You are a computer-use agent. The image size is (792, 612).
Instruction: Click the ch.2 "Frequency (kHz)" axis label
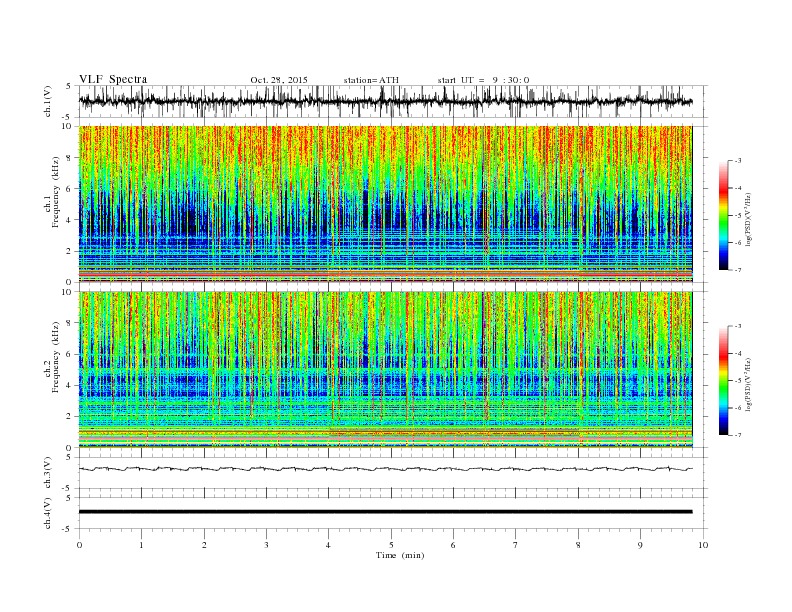pyautogui.click(x=56, y=358)
